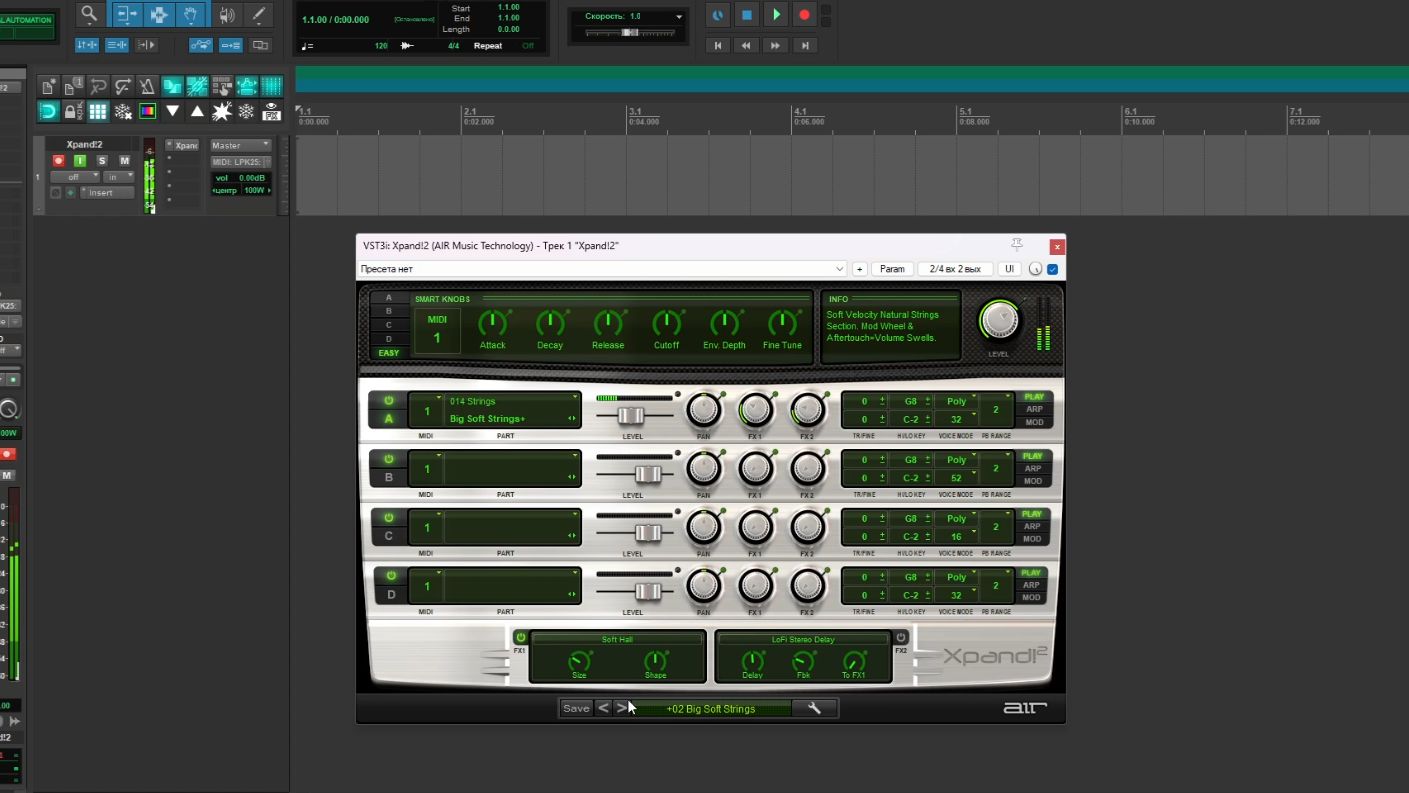Screen dimensions: 1409x793
Task: Toggle the teal grid lines icon
Action: [271, 87]
